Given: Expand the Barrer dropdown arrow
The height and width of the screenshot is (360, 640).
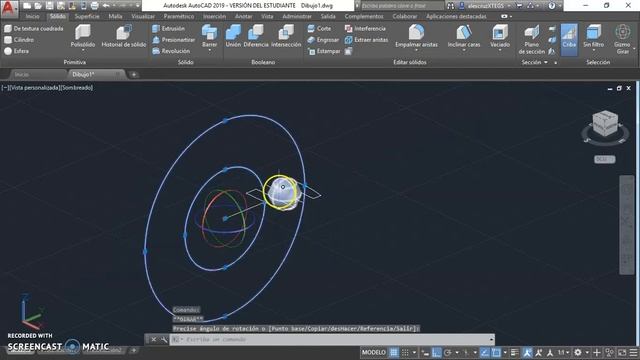Looking at the screenshot, I should click(209, 50).
